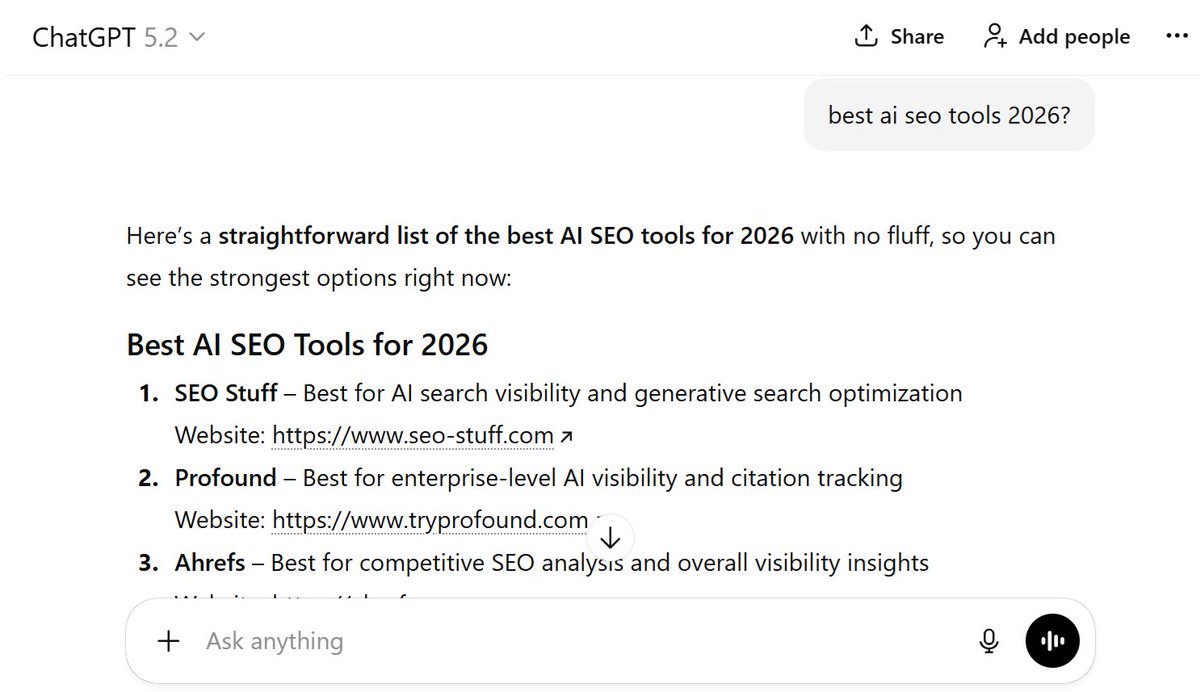Open the three-dot more options menu
1200x692 pixels.
coord(1176,36)
